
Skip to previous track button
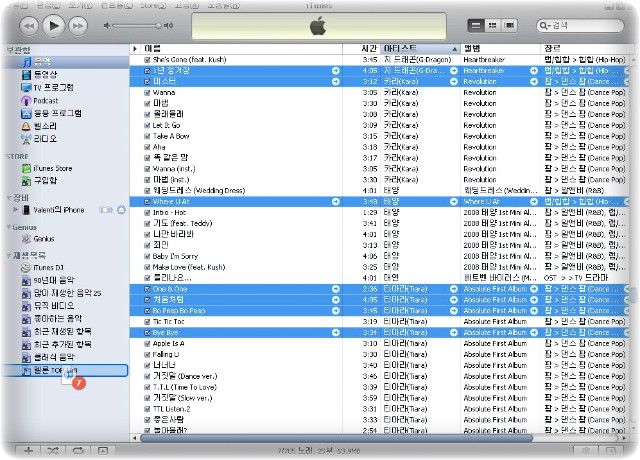[29, 26]
